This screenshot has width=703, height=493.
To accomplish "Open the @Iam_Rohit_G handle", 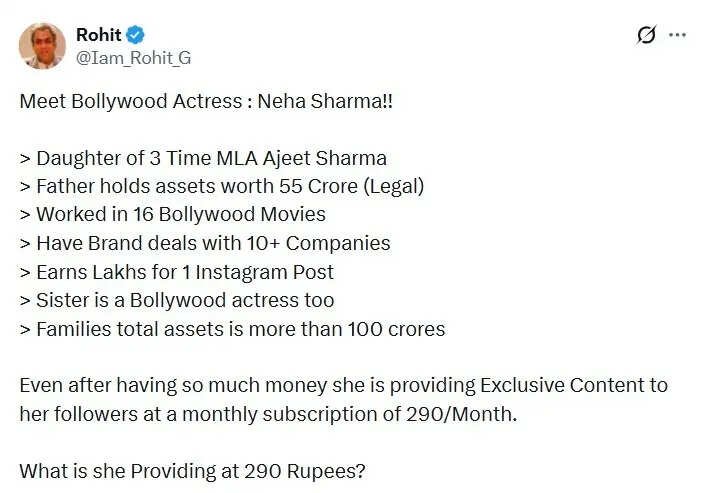I will (x=133, y=57).
